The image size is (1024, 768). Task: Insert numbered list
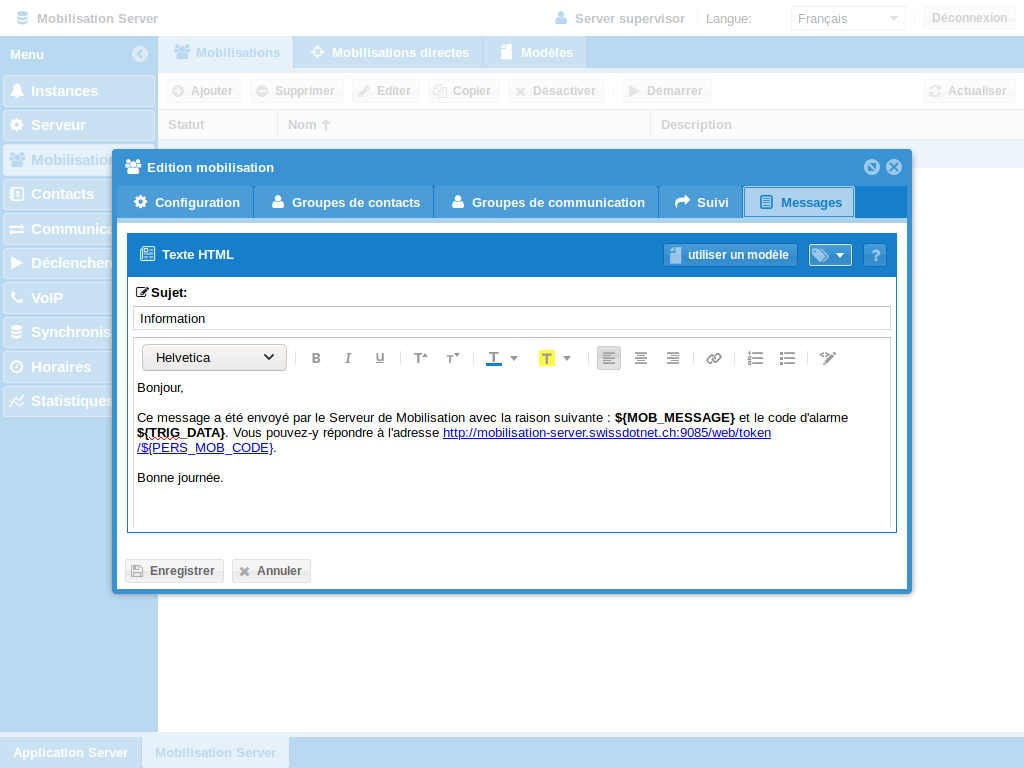[755, 358]
